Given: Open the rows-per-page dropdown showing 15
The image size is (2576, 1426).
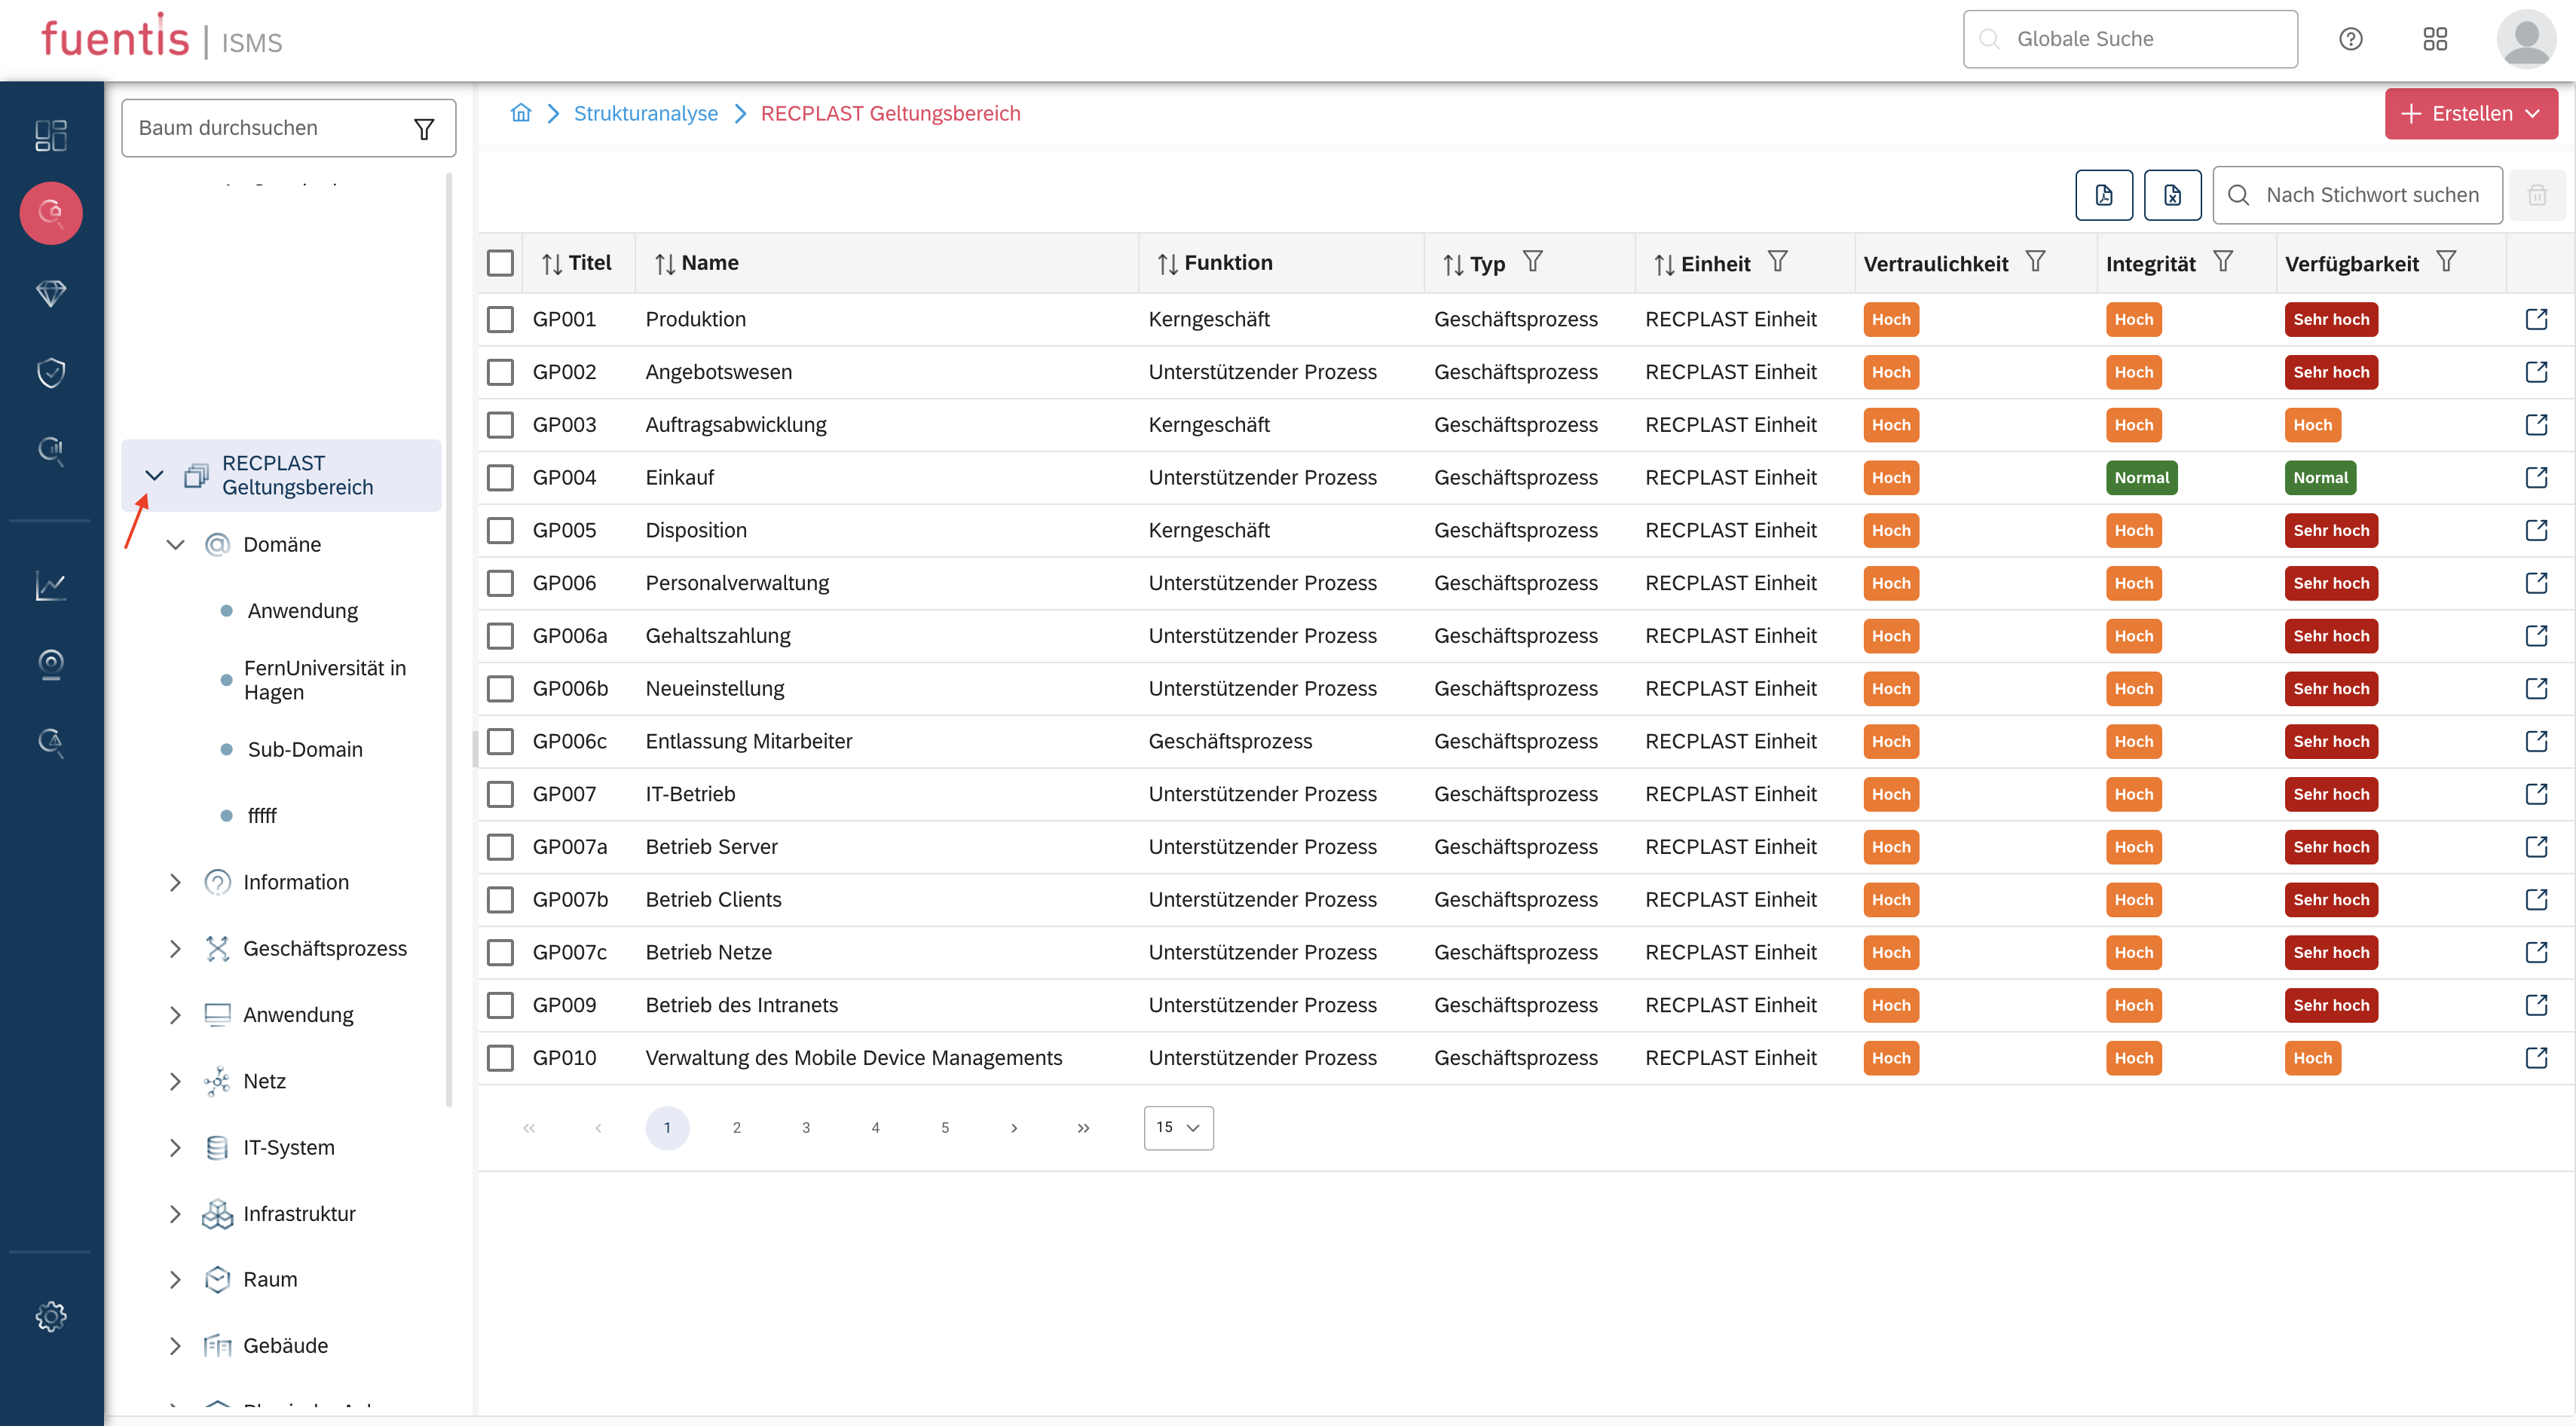Looking at the screenshot, I should tap(1177, 1127).
